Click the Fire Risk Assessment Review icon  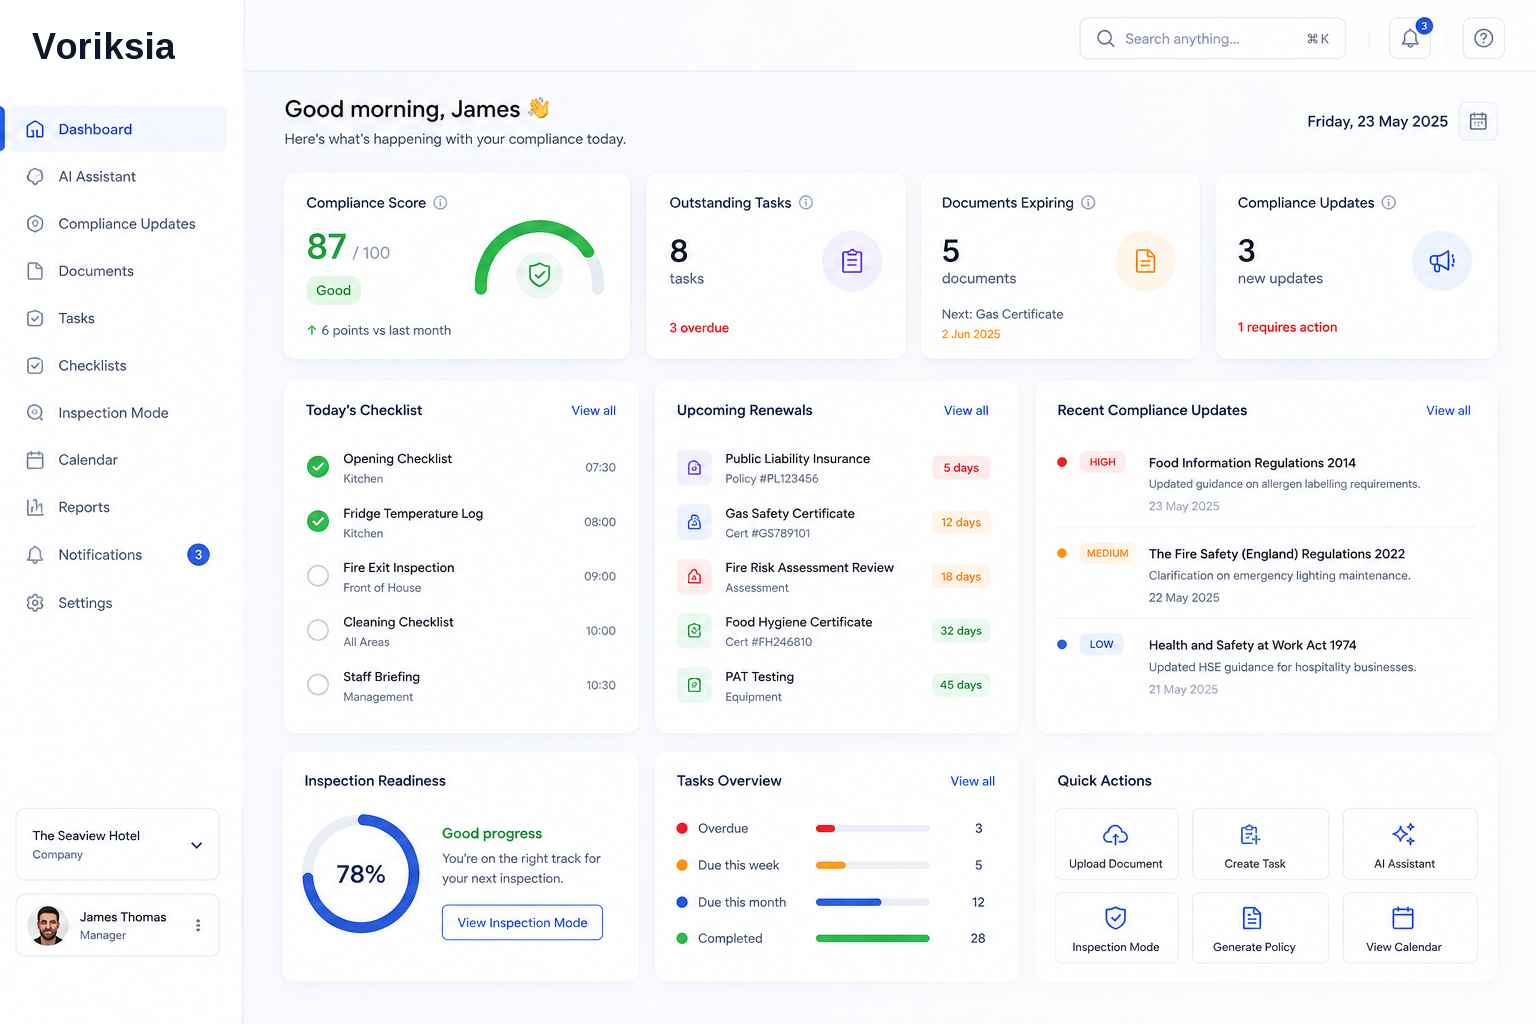click(x=694, y=576)
